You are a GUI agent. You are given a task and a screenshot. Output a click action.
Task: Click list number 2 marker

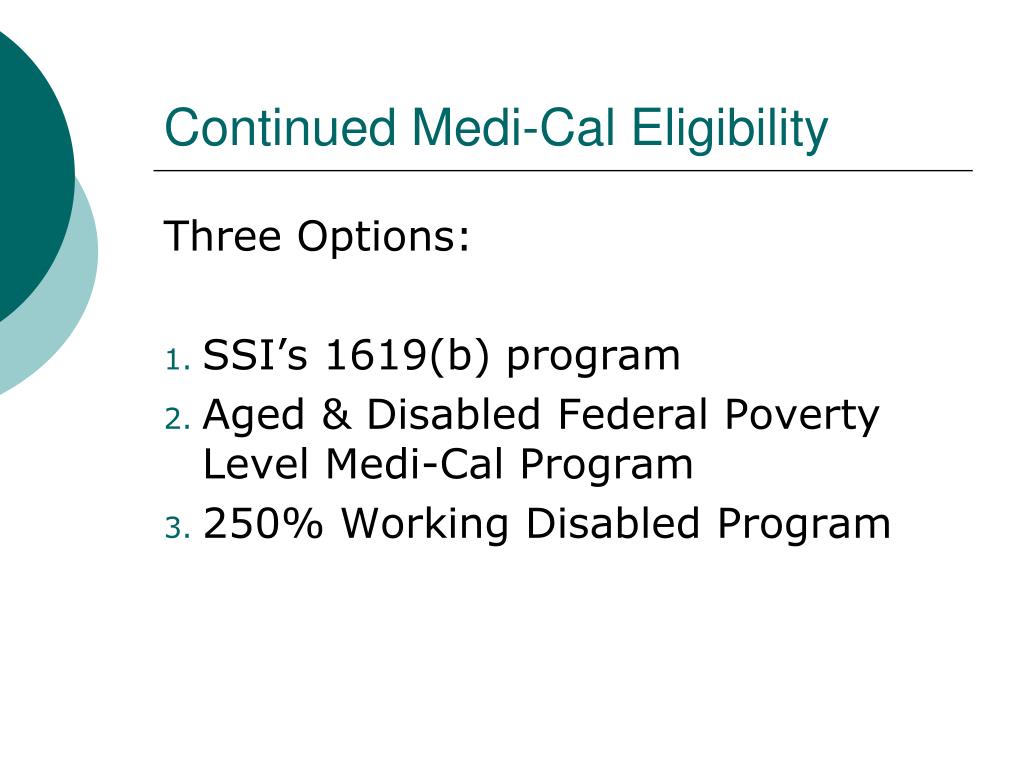pyautogui.click(x=178, y=419)
